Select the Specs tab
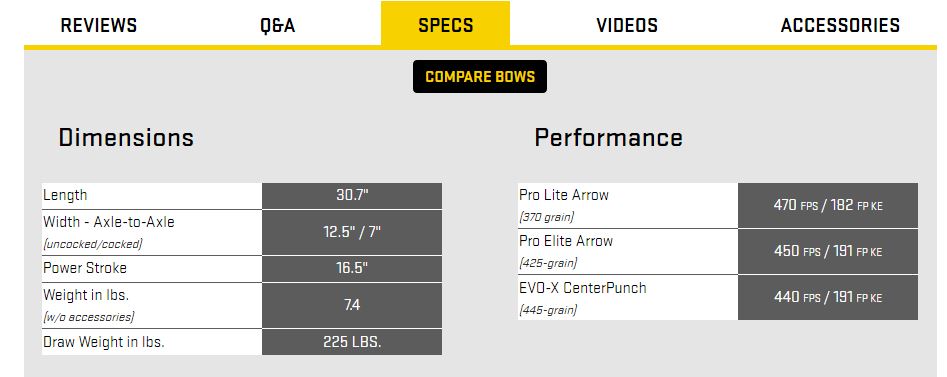The width and height of the screenshot is (947, 377). tap(446, 24)
